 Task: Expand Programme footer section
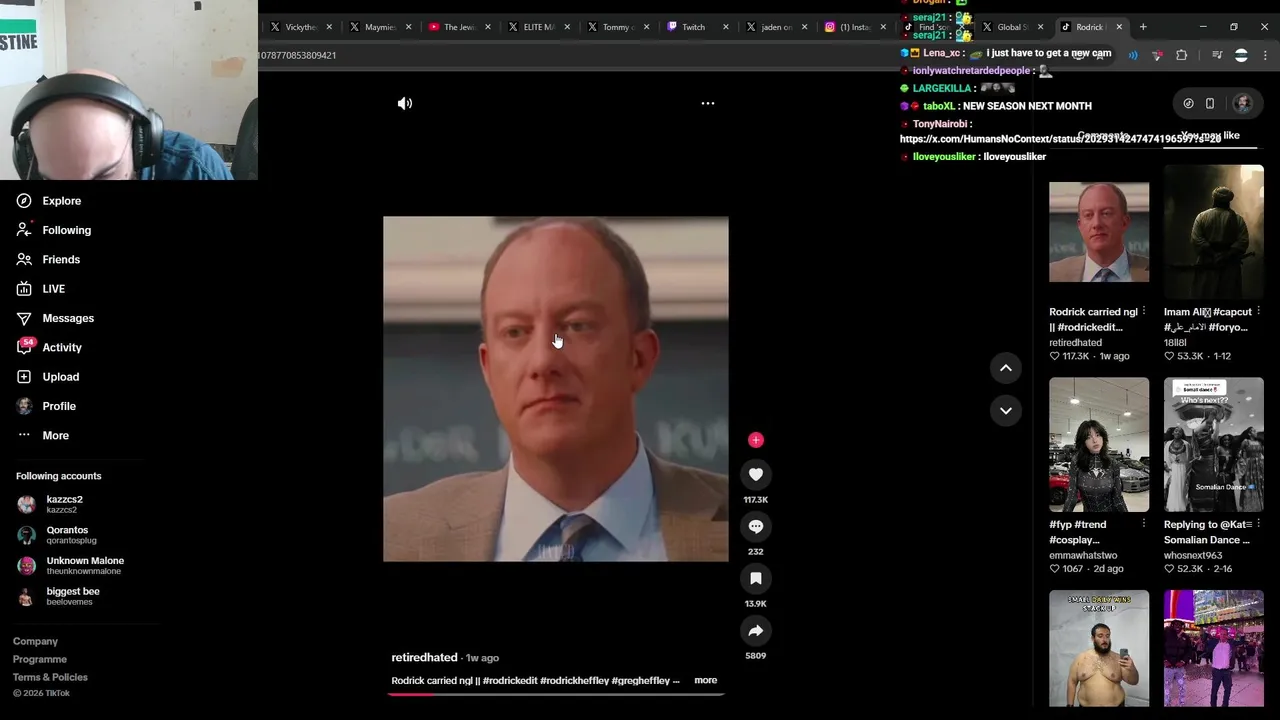(40, 659)
